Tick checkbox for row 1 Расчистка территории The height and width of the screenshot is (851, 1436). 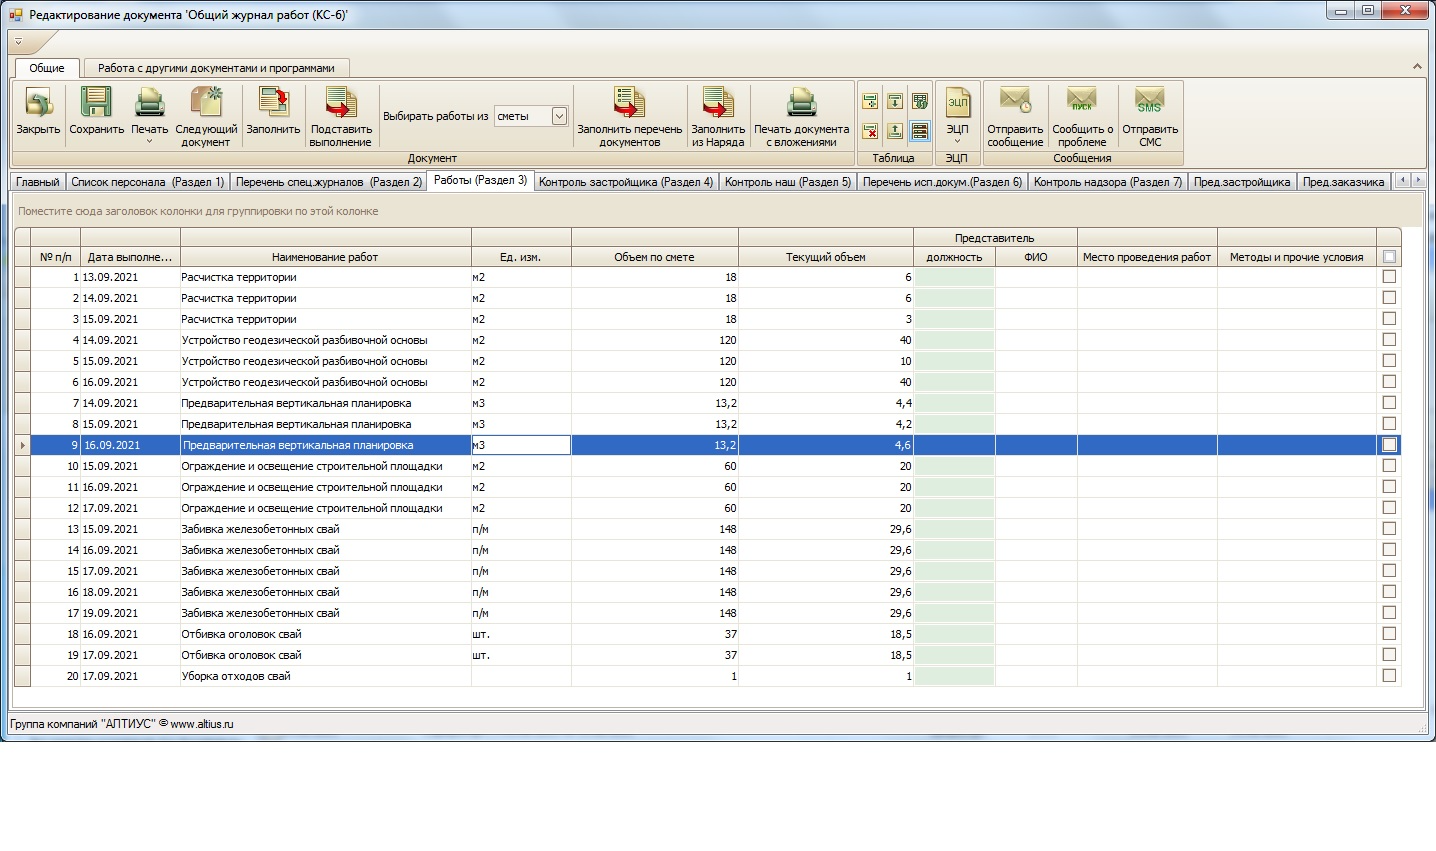1389,277
